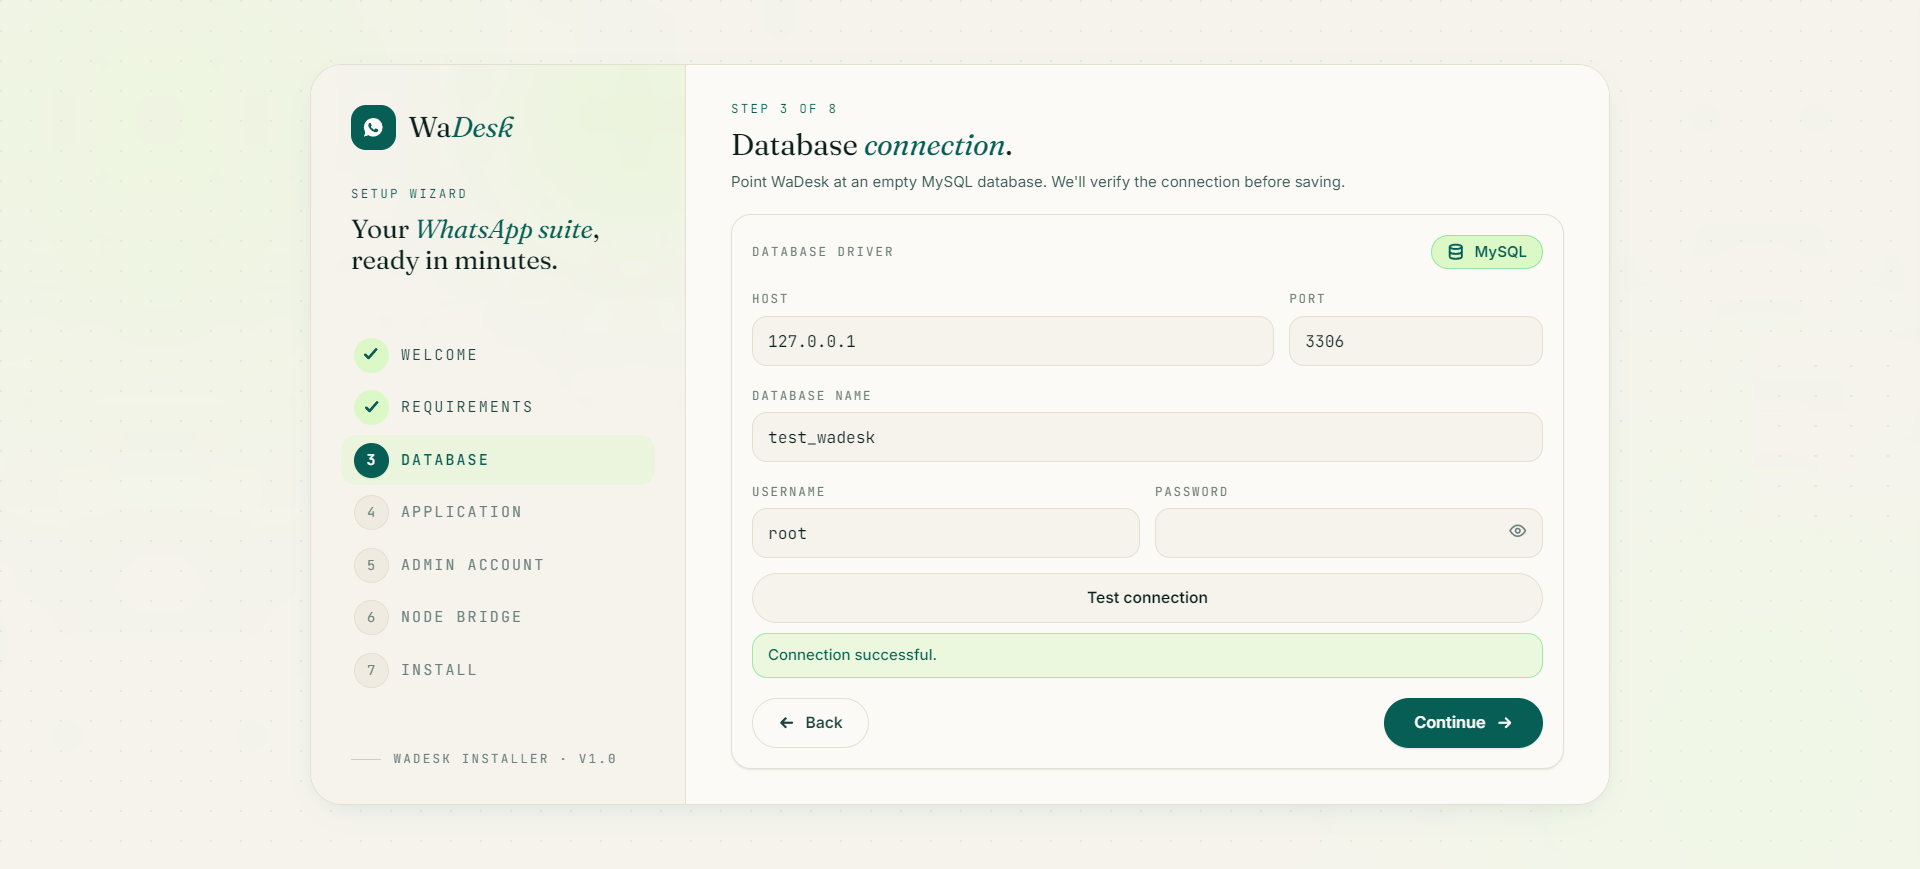The width and height of the screenshot is (1920, 869).
Task: Click the step 7 Install number badge
Action: 371,670
